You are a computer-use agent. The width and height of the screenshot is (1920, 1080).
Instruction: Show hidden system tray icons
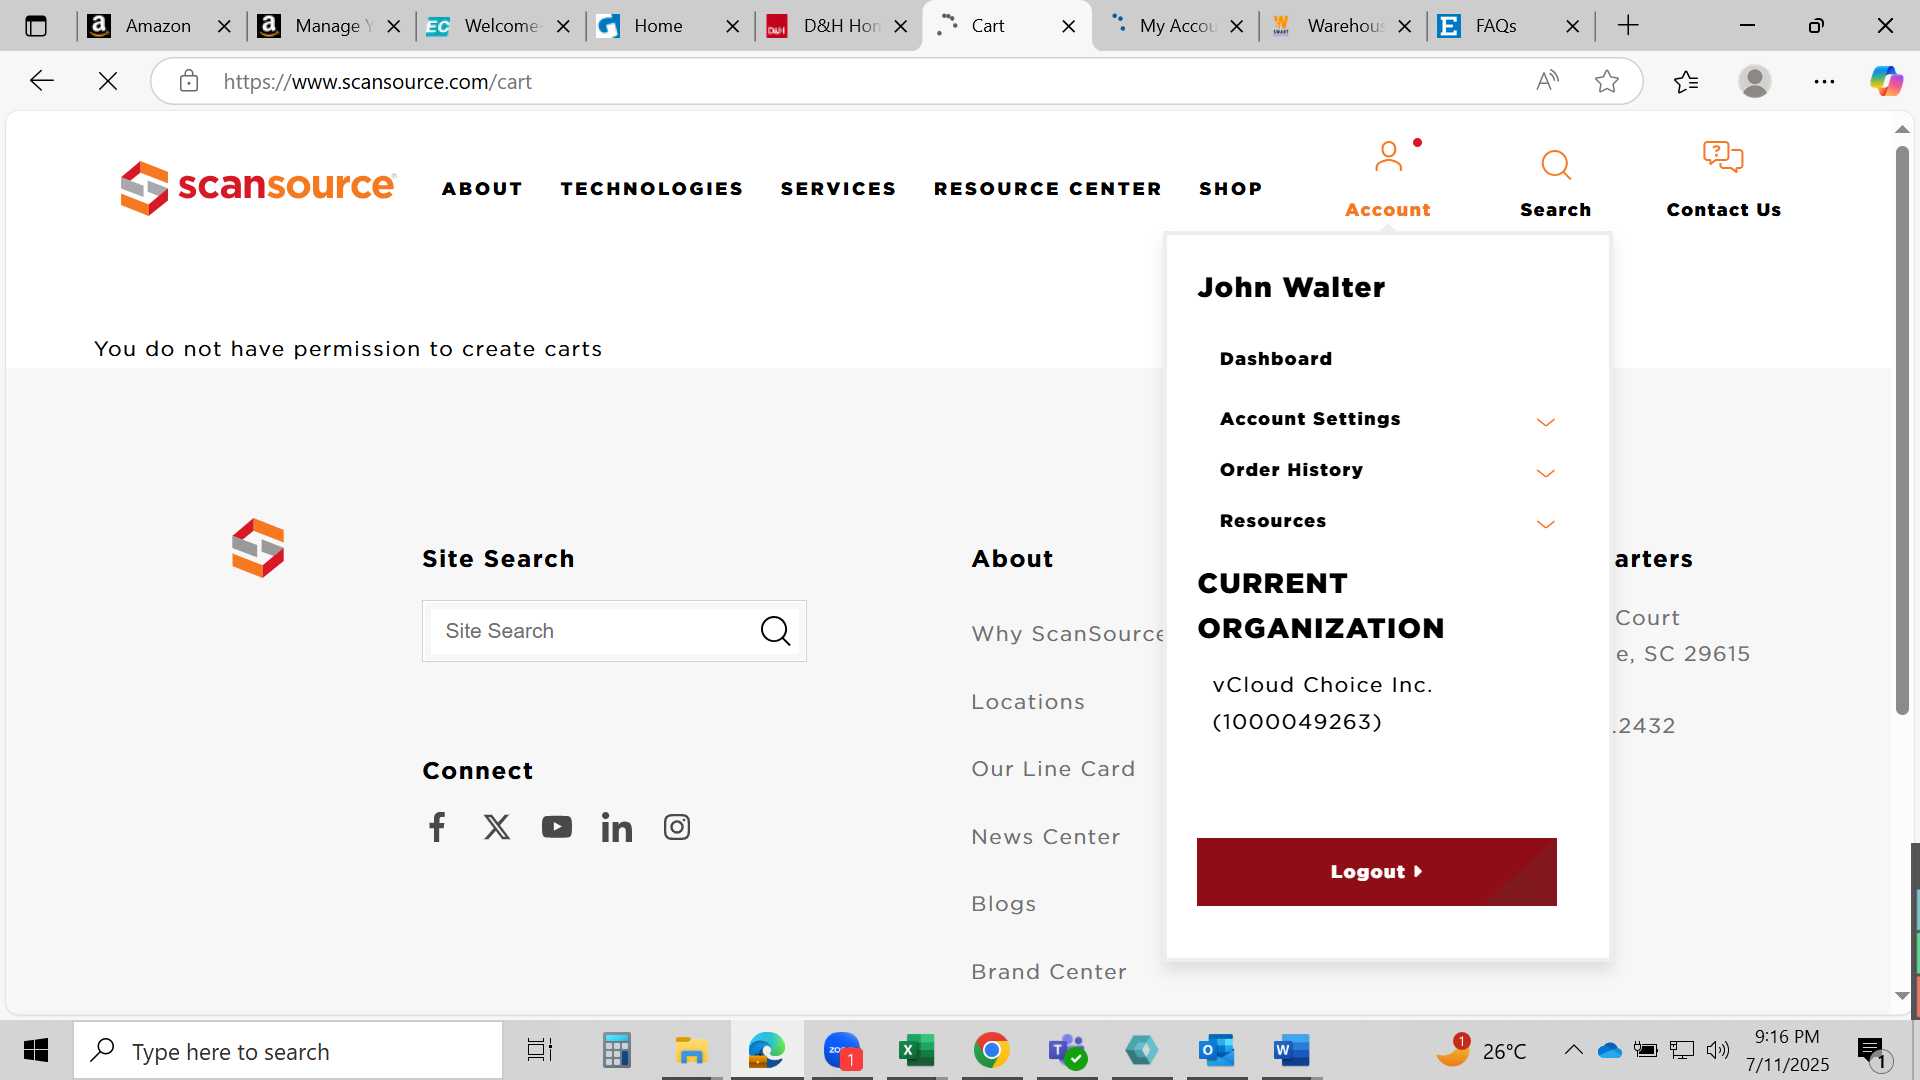1573,1050
